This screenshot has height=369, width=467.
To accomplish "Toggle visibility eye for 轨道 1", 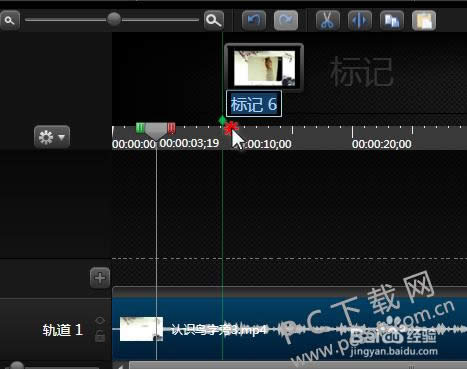I will pyautogui.click(x=100, y=321).
